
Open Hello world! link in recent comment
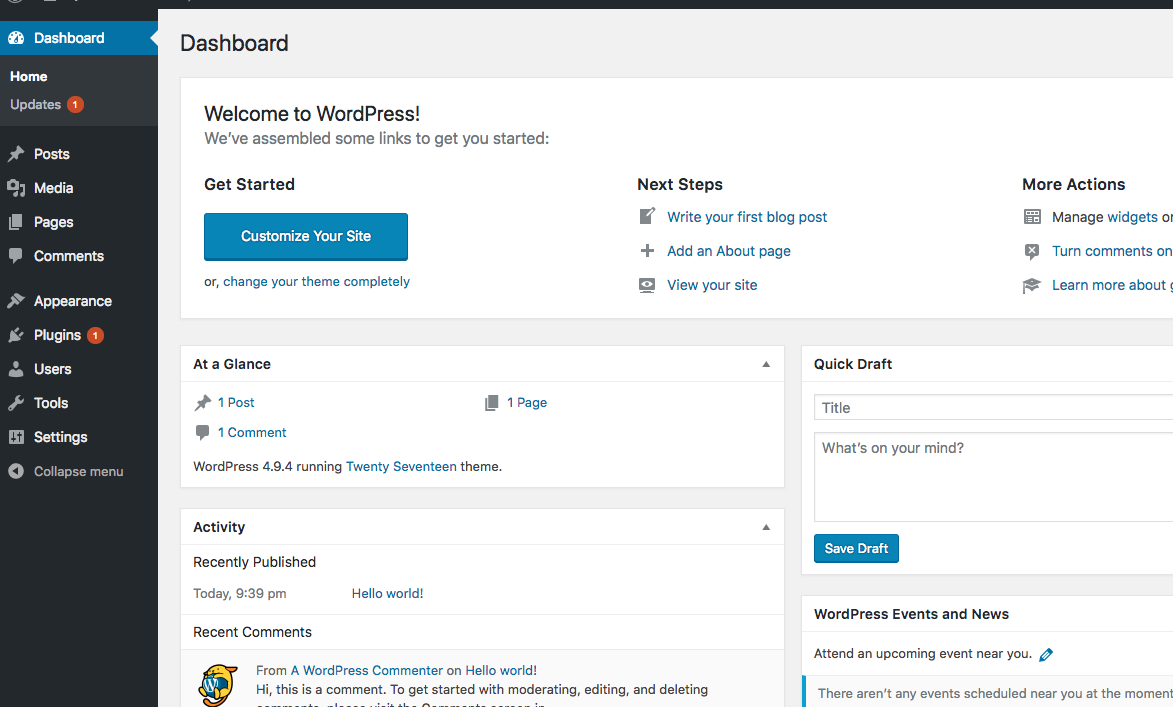[501, 671]
